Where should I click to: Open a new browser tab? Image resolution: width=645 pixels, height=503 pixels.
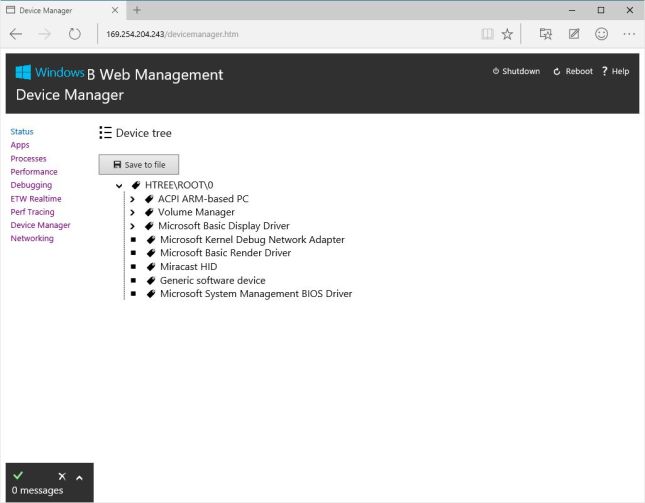pyautogui.click(x=136, y=10)
